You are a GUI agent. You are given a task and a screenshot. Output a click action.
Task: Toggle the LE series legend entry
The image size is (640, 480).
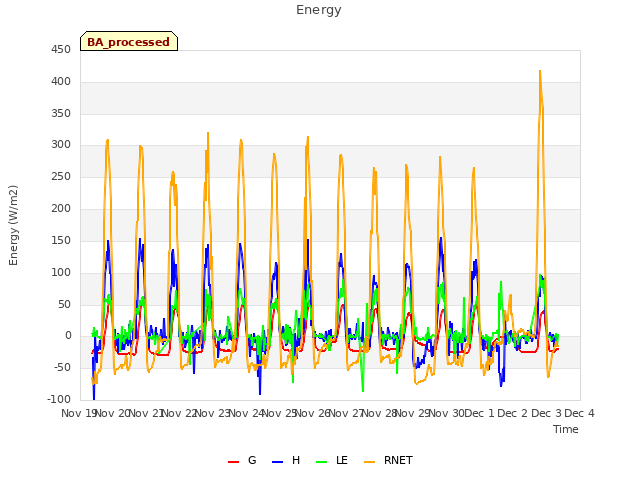pos(332,460)
